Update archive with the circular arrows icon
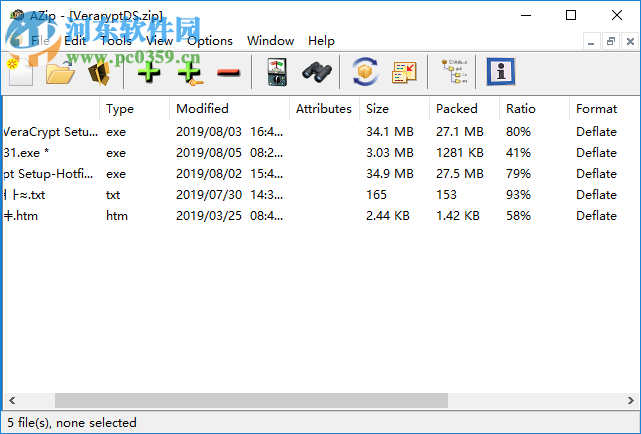Screen dimensions: 641x434 (365, 72)
